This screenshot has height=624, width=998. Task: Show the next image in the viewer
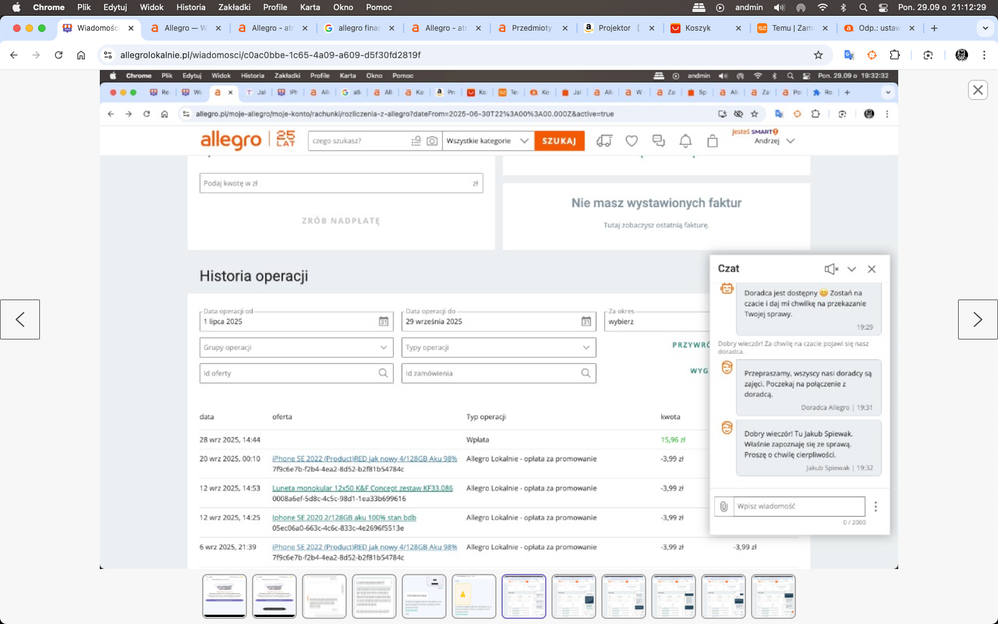tap(978, 319)
